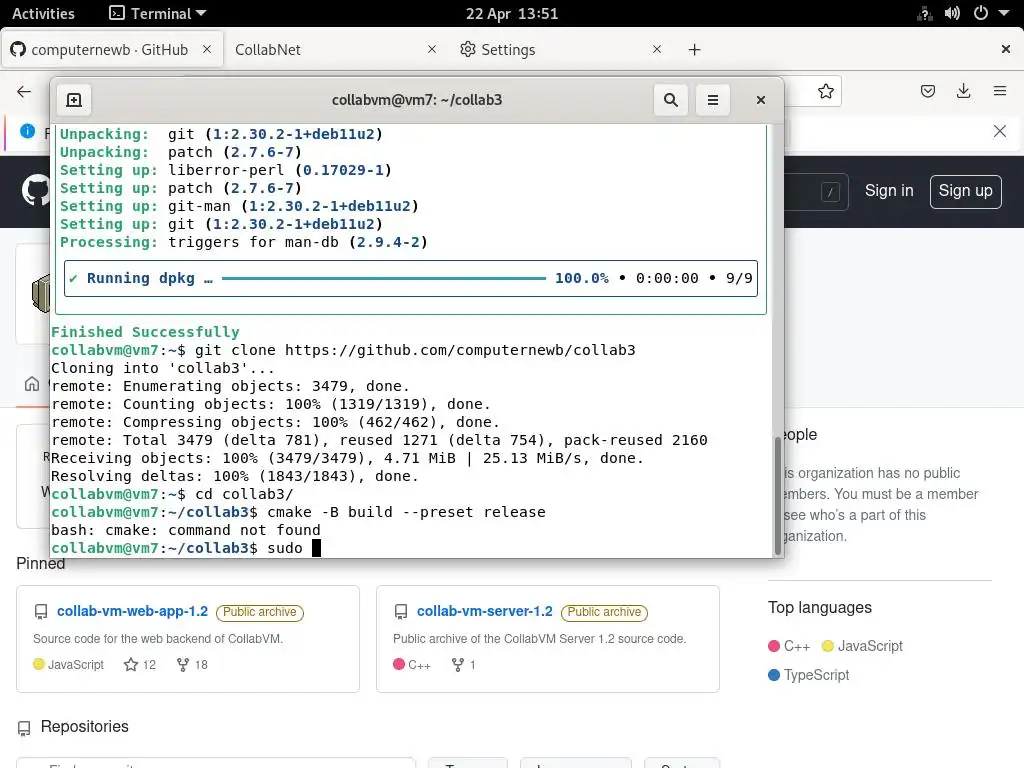Click the Public archive badge on collab-vm-web-app-1.2
1024x768 pixels.
click(x=260, y=612)
